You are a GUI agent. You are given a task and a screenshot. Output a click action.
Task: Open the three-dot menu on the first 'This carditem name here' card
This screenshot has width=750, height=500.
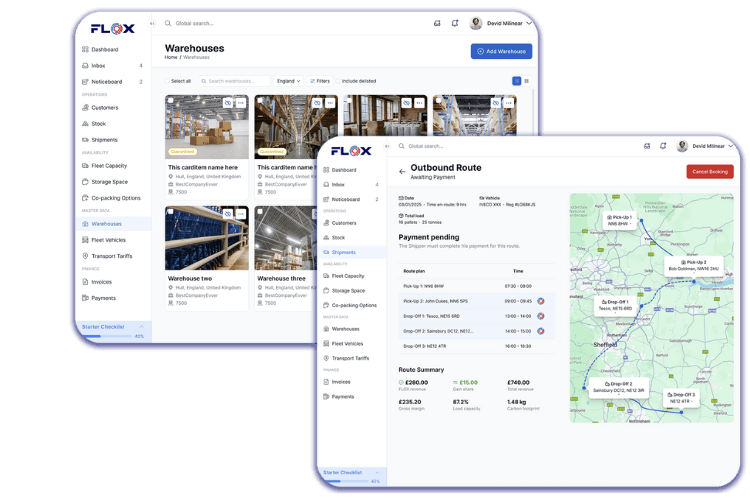pyautogui.click(x=241, y=103)
